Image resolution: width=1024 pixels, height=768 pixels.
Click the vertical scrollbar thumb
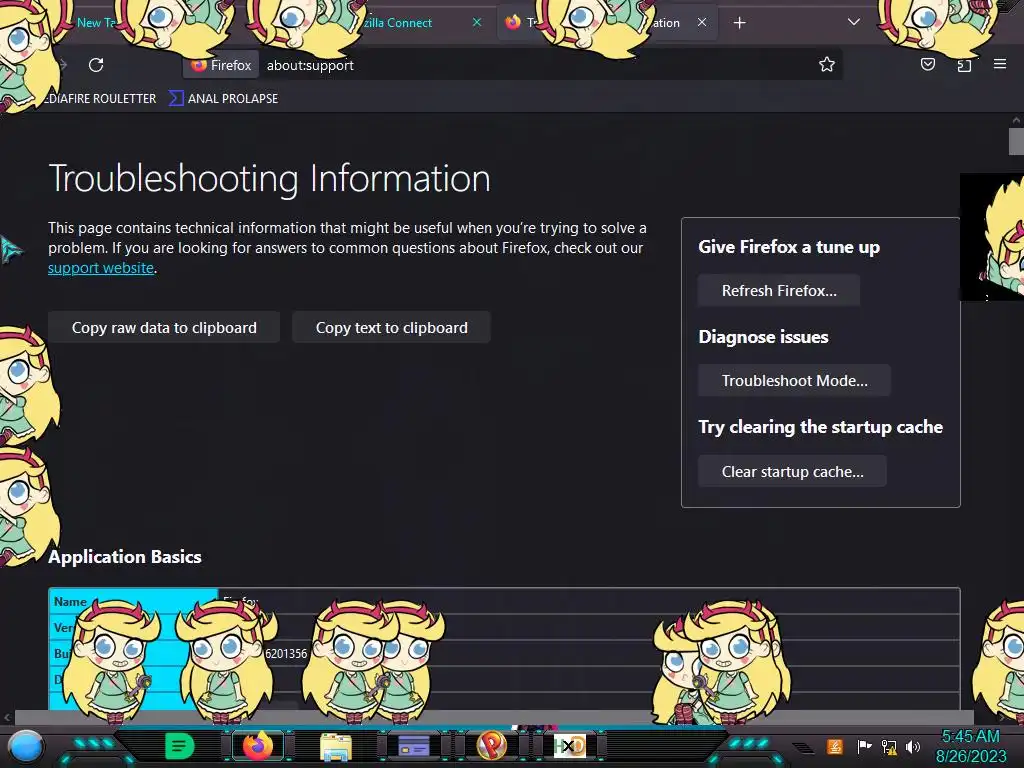pyautogui.click(x=1016, y=142)
